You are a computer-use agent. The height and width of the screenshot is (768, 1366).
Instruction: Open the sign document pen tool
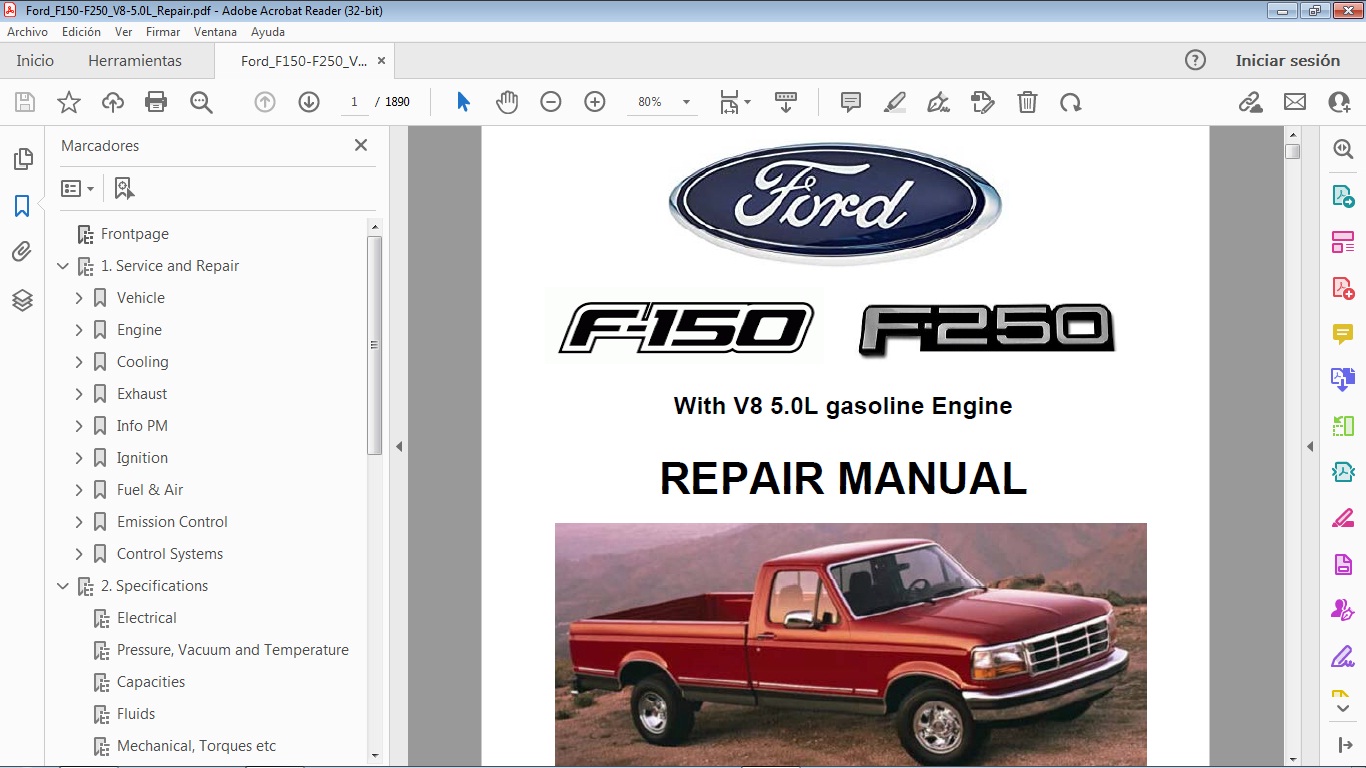pyautogui.click(x=939, y=102)
